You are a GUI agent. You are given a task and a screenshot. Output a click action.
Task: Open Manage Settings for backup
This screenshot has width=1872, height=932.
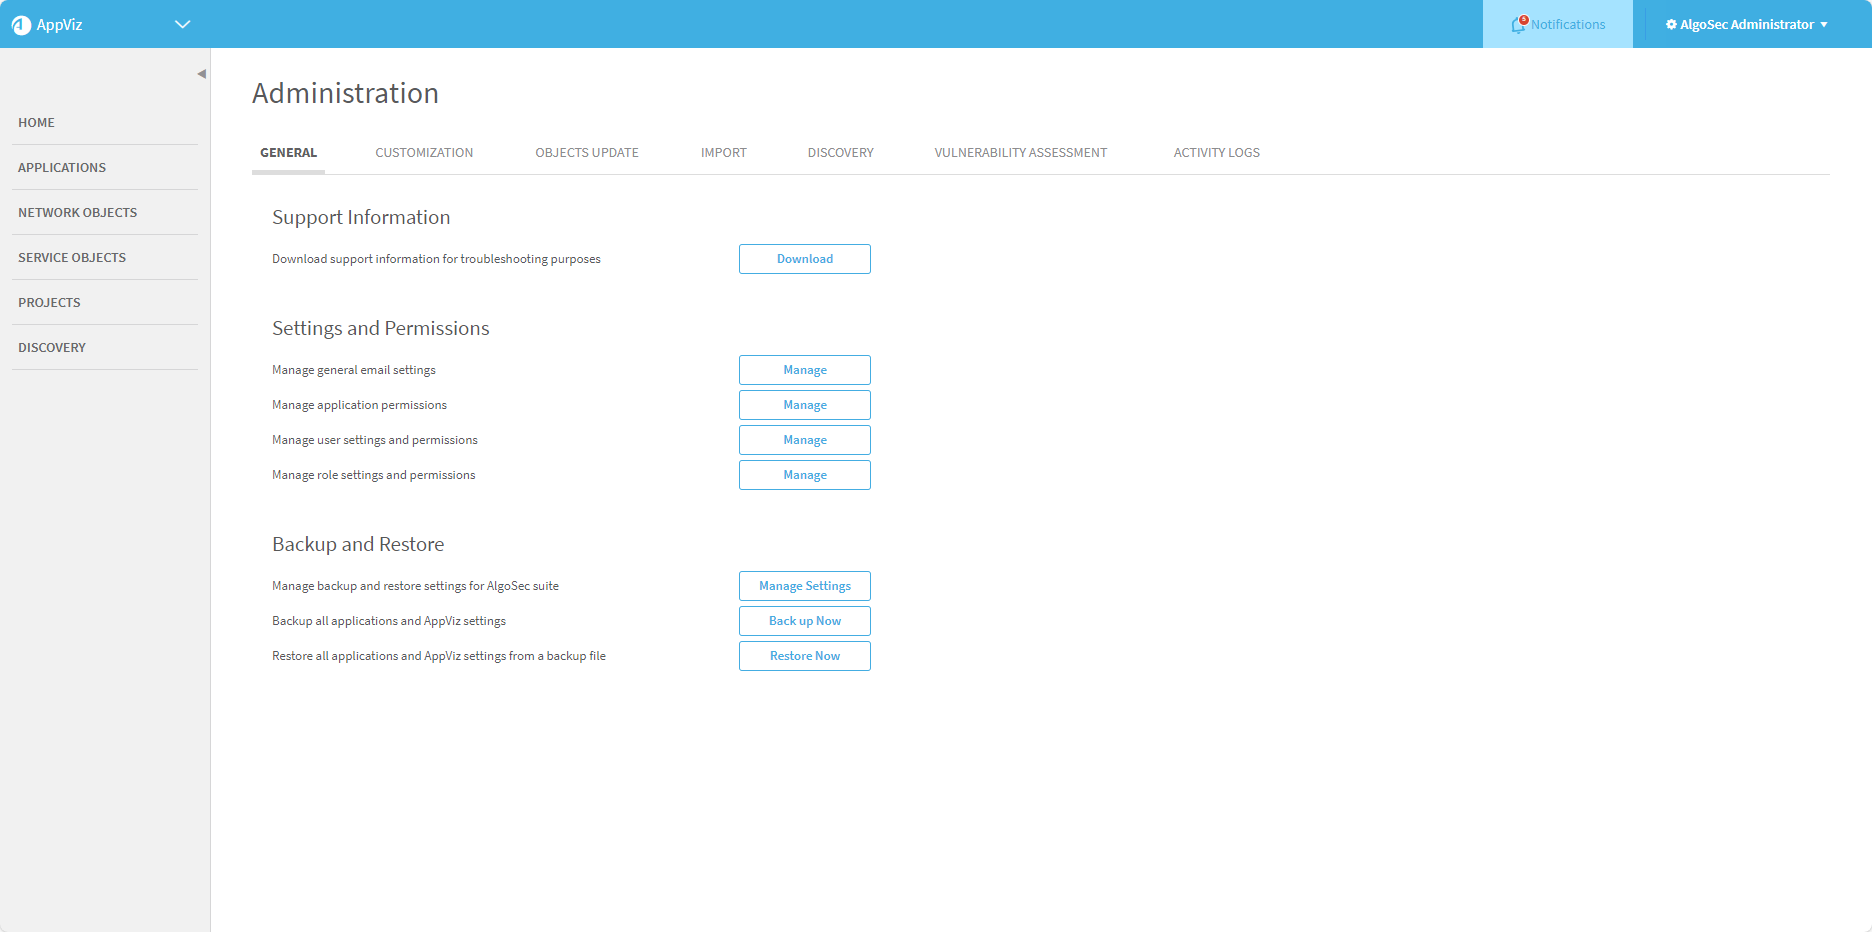[x=804, y=586]
